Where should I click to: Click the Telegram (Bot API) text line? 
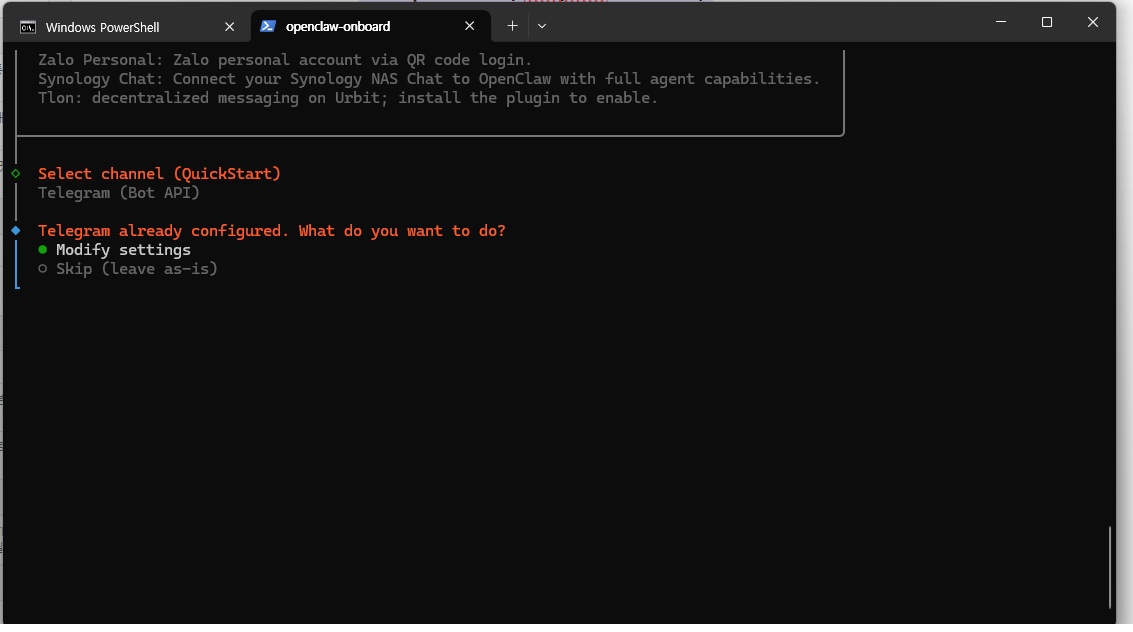[x=119, y=193]
